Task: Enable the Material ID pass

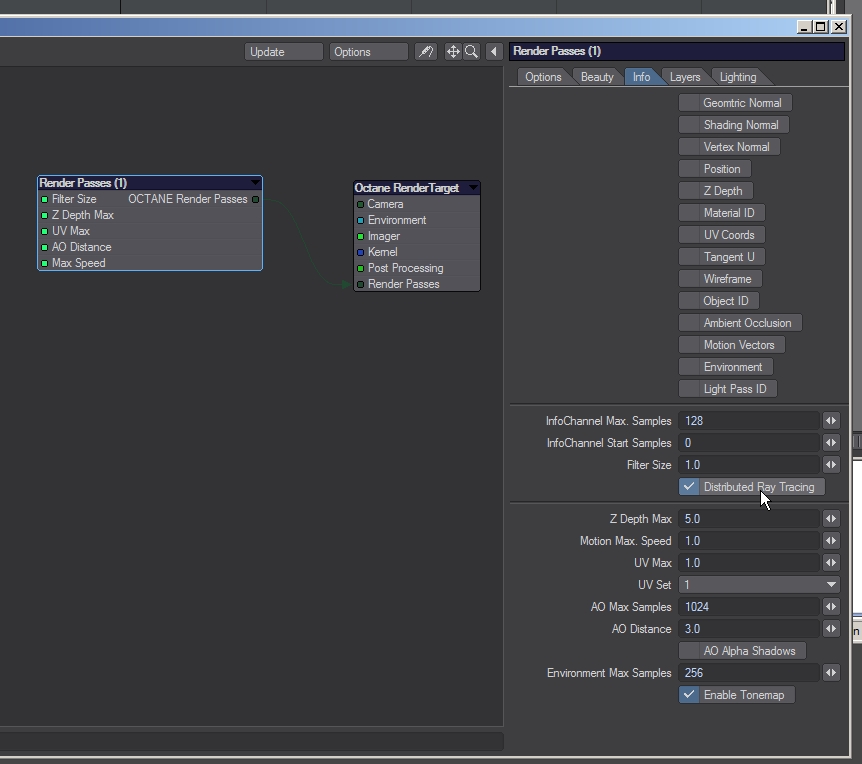Action: click(722, 213)
